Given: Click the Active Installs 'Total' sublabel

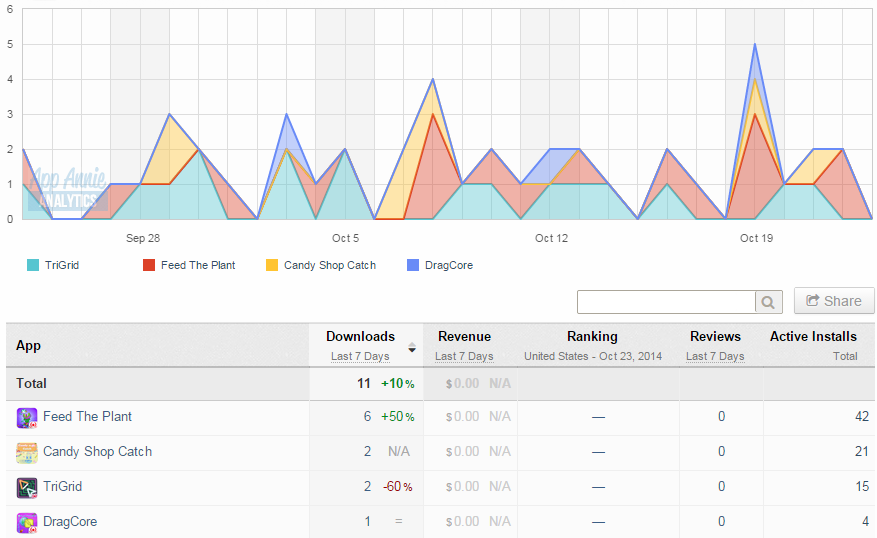Looking at the screenshot, I should coord(845,356).
